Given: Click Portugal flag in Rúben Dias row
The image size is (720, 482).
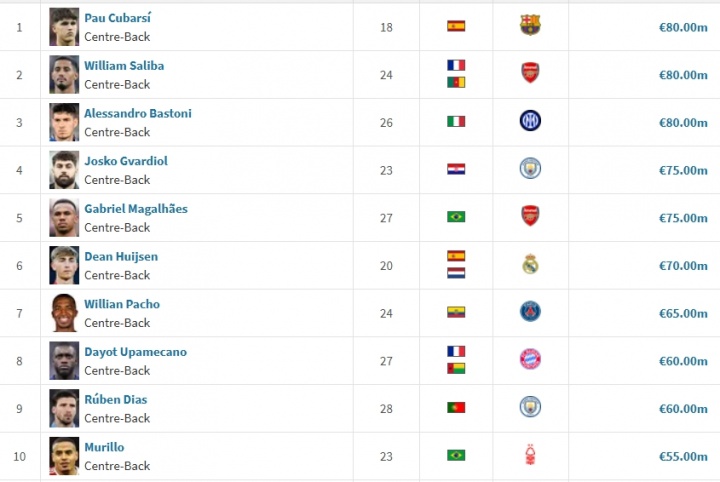Looking at the screenshot, I should 456,408.
